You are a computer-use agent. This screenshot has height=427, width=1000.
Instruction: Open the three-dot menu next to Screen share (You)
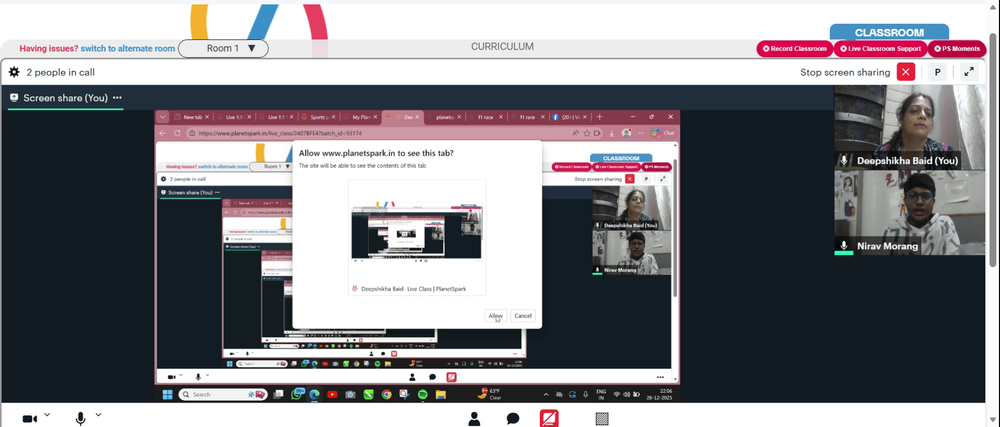[x=117, y=98]
